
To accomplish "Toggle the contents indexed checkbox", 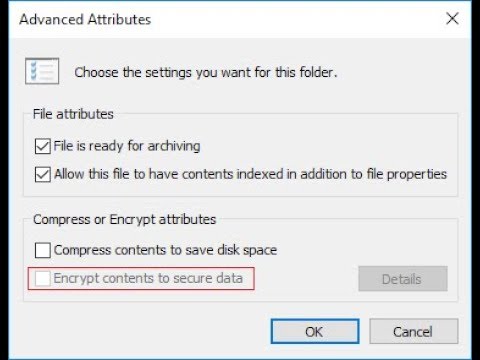I will click(43, 174).
